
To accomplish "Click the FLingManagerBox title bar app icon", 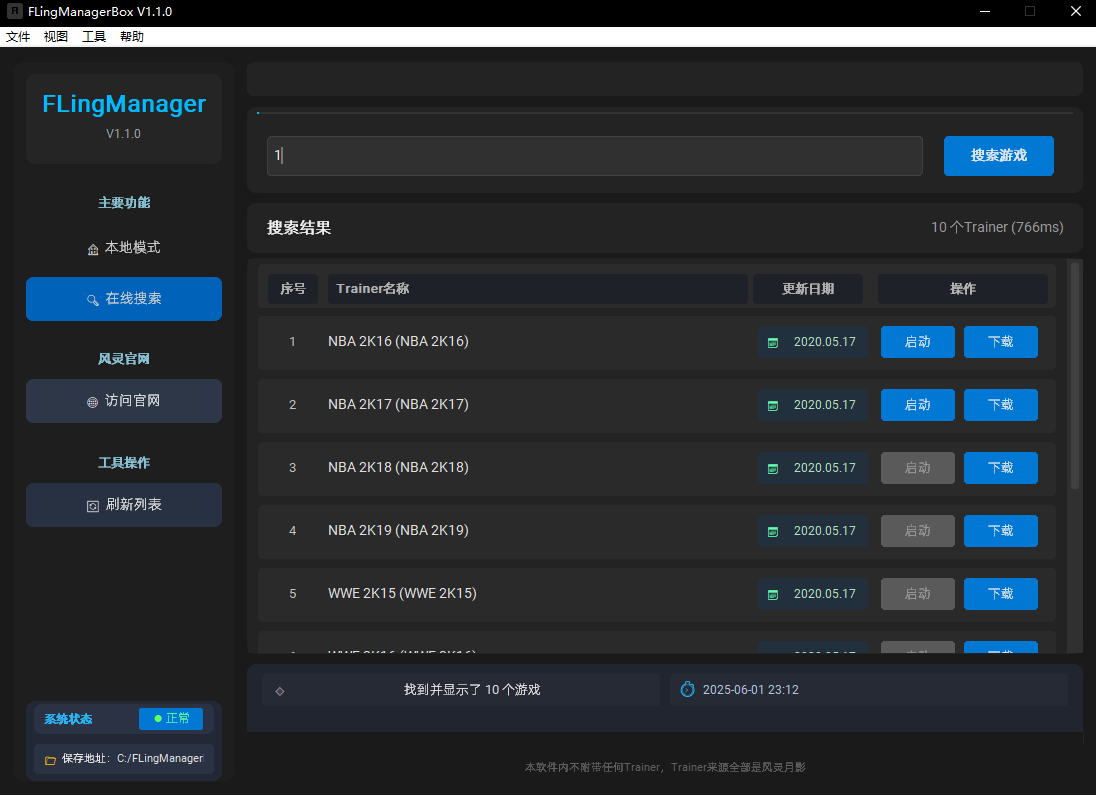I will coord(15,11).
